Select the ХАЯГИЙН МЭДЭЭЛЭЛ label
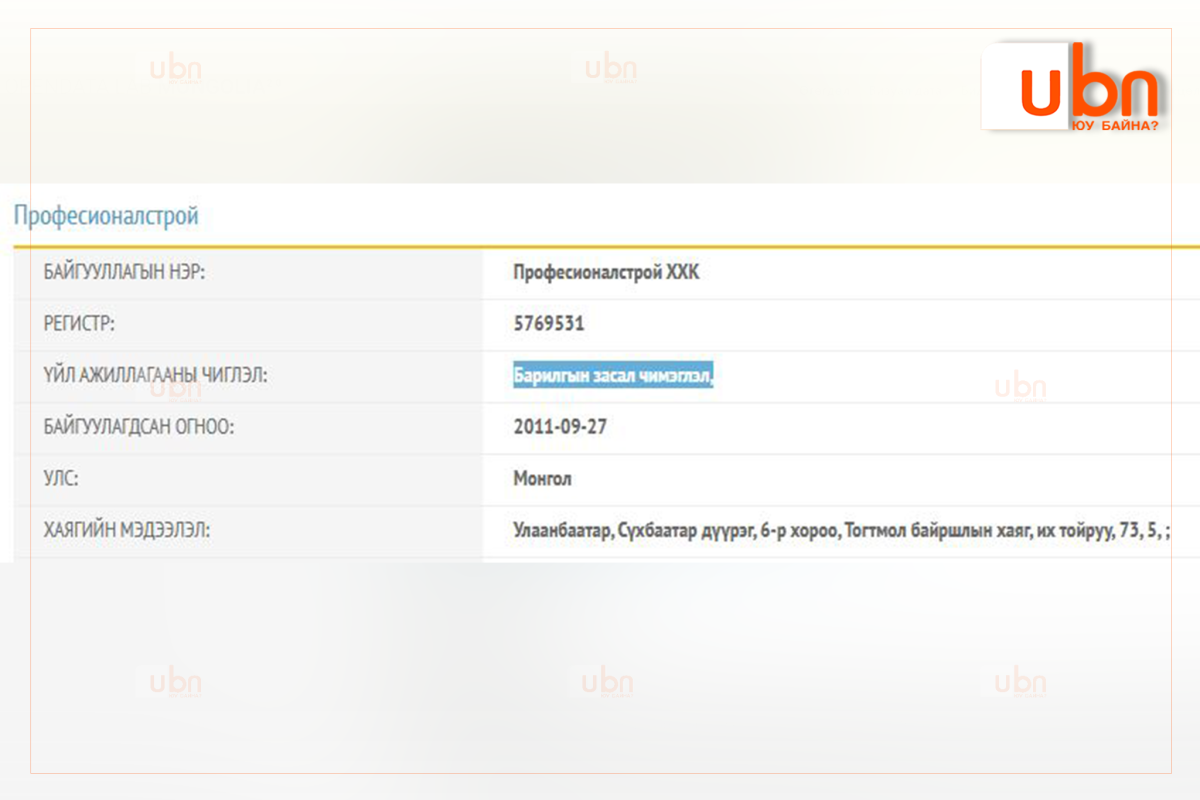The height and width of the screenshot is (800, 1200). [x=126, y=531]
